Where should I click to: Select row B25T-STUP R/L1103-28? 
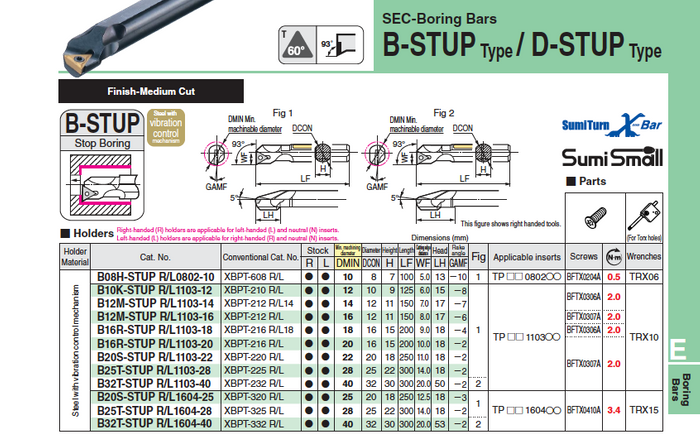279,370
